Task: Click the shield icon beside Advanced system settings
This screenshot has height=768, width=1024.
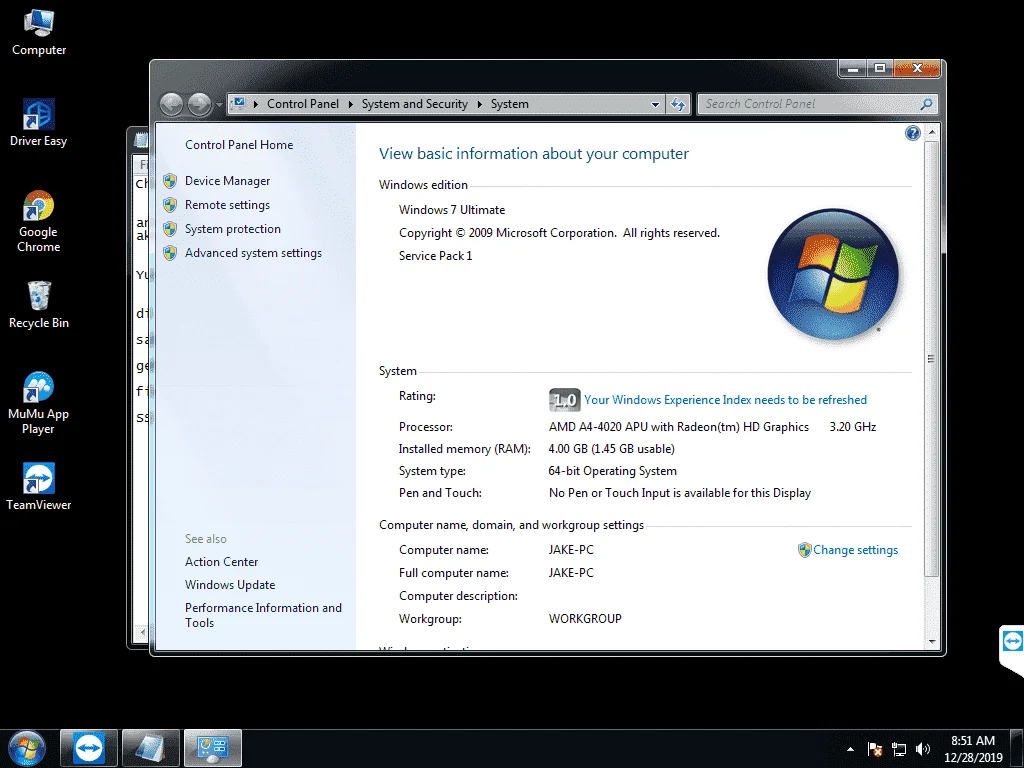Action: pos(170,253)
